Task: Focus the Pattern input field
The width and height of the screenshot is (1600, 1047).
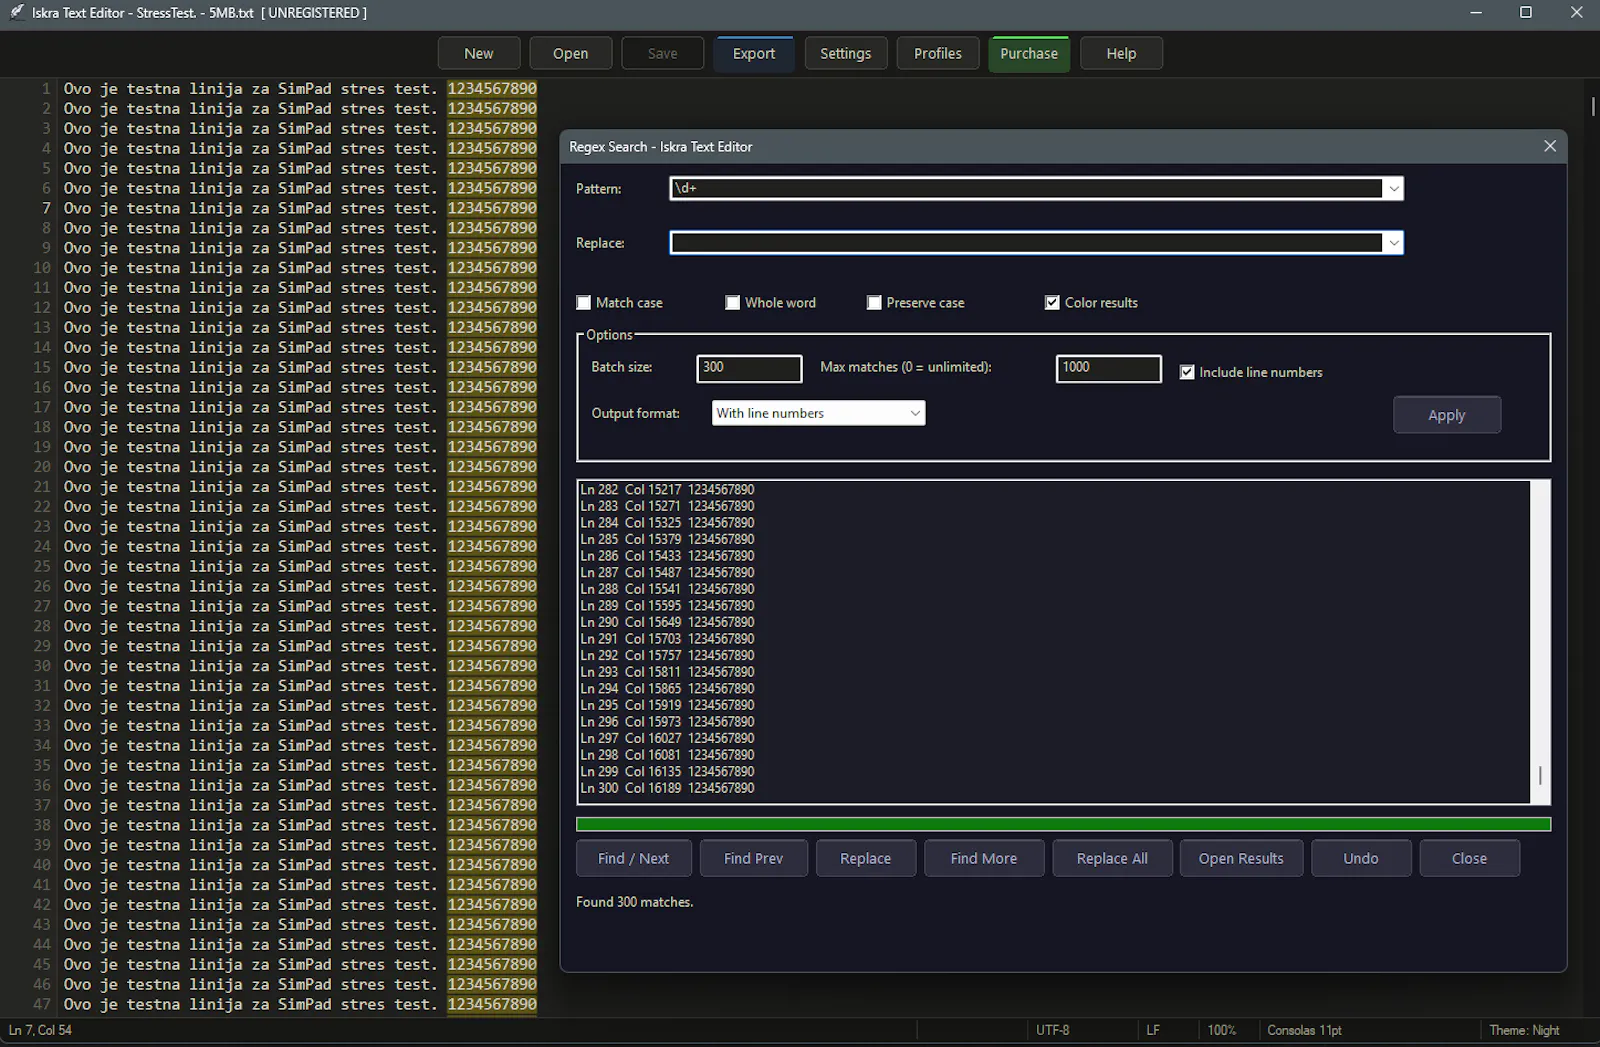Action: click(1026, 189)
